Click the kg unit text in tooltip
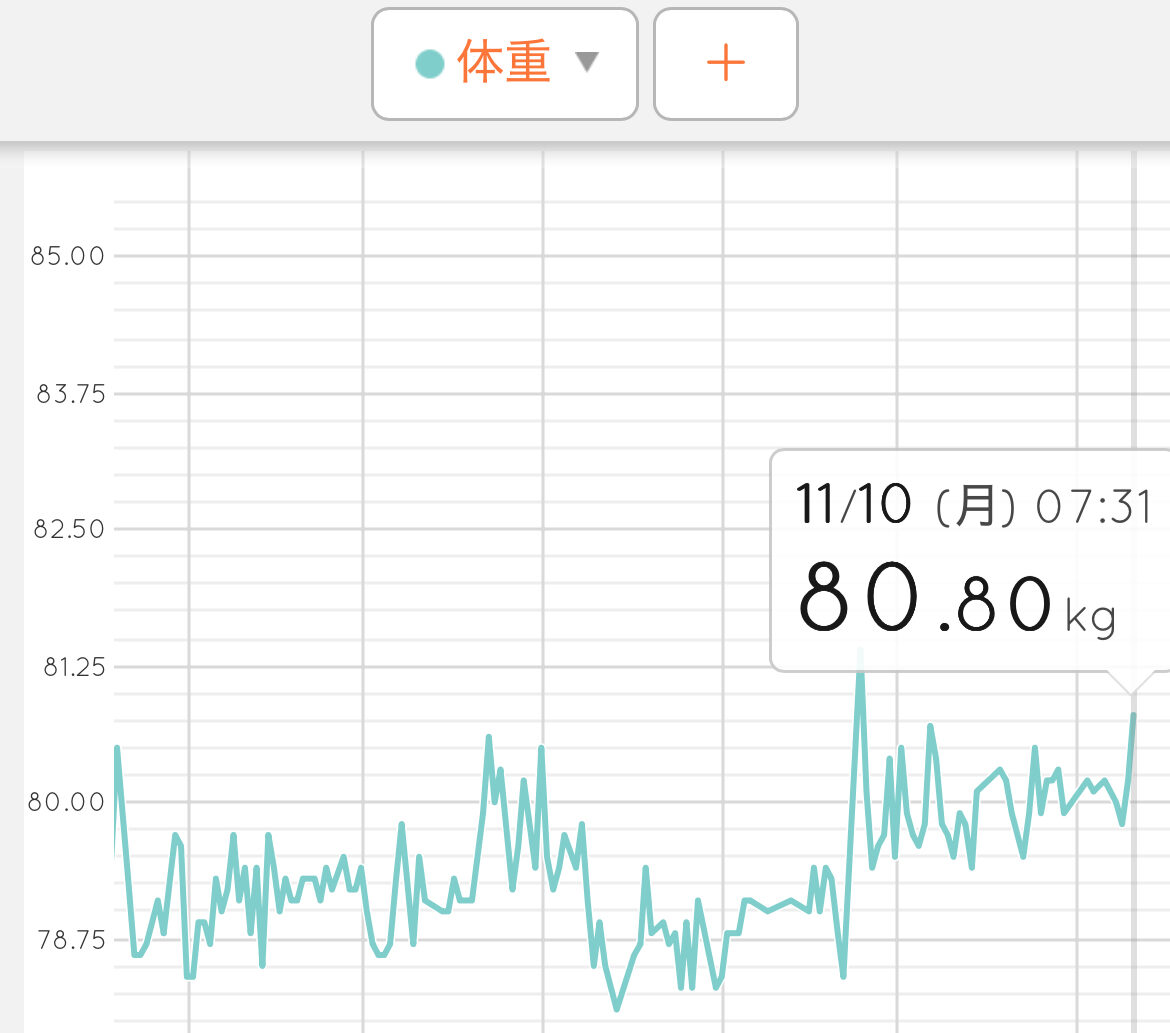 [x=1091, y=617]
